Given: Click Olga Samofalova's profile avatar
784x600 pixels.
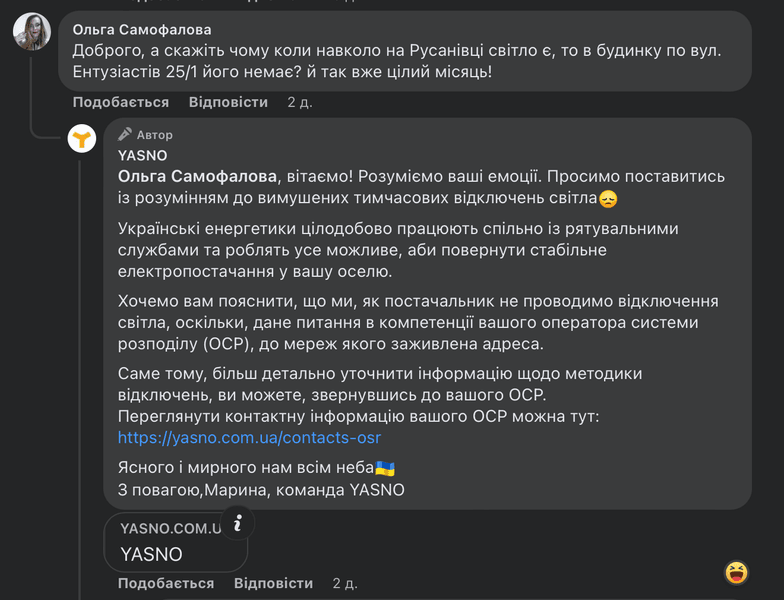Looking at the screenshot, I should pyautogui.click(x=32, y=32).
